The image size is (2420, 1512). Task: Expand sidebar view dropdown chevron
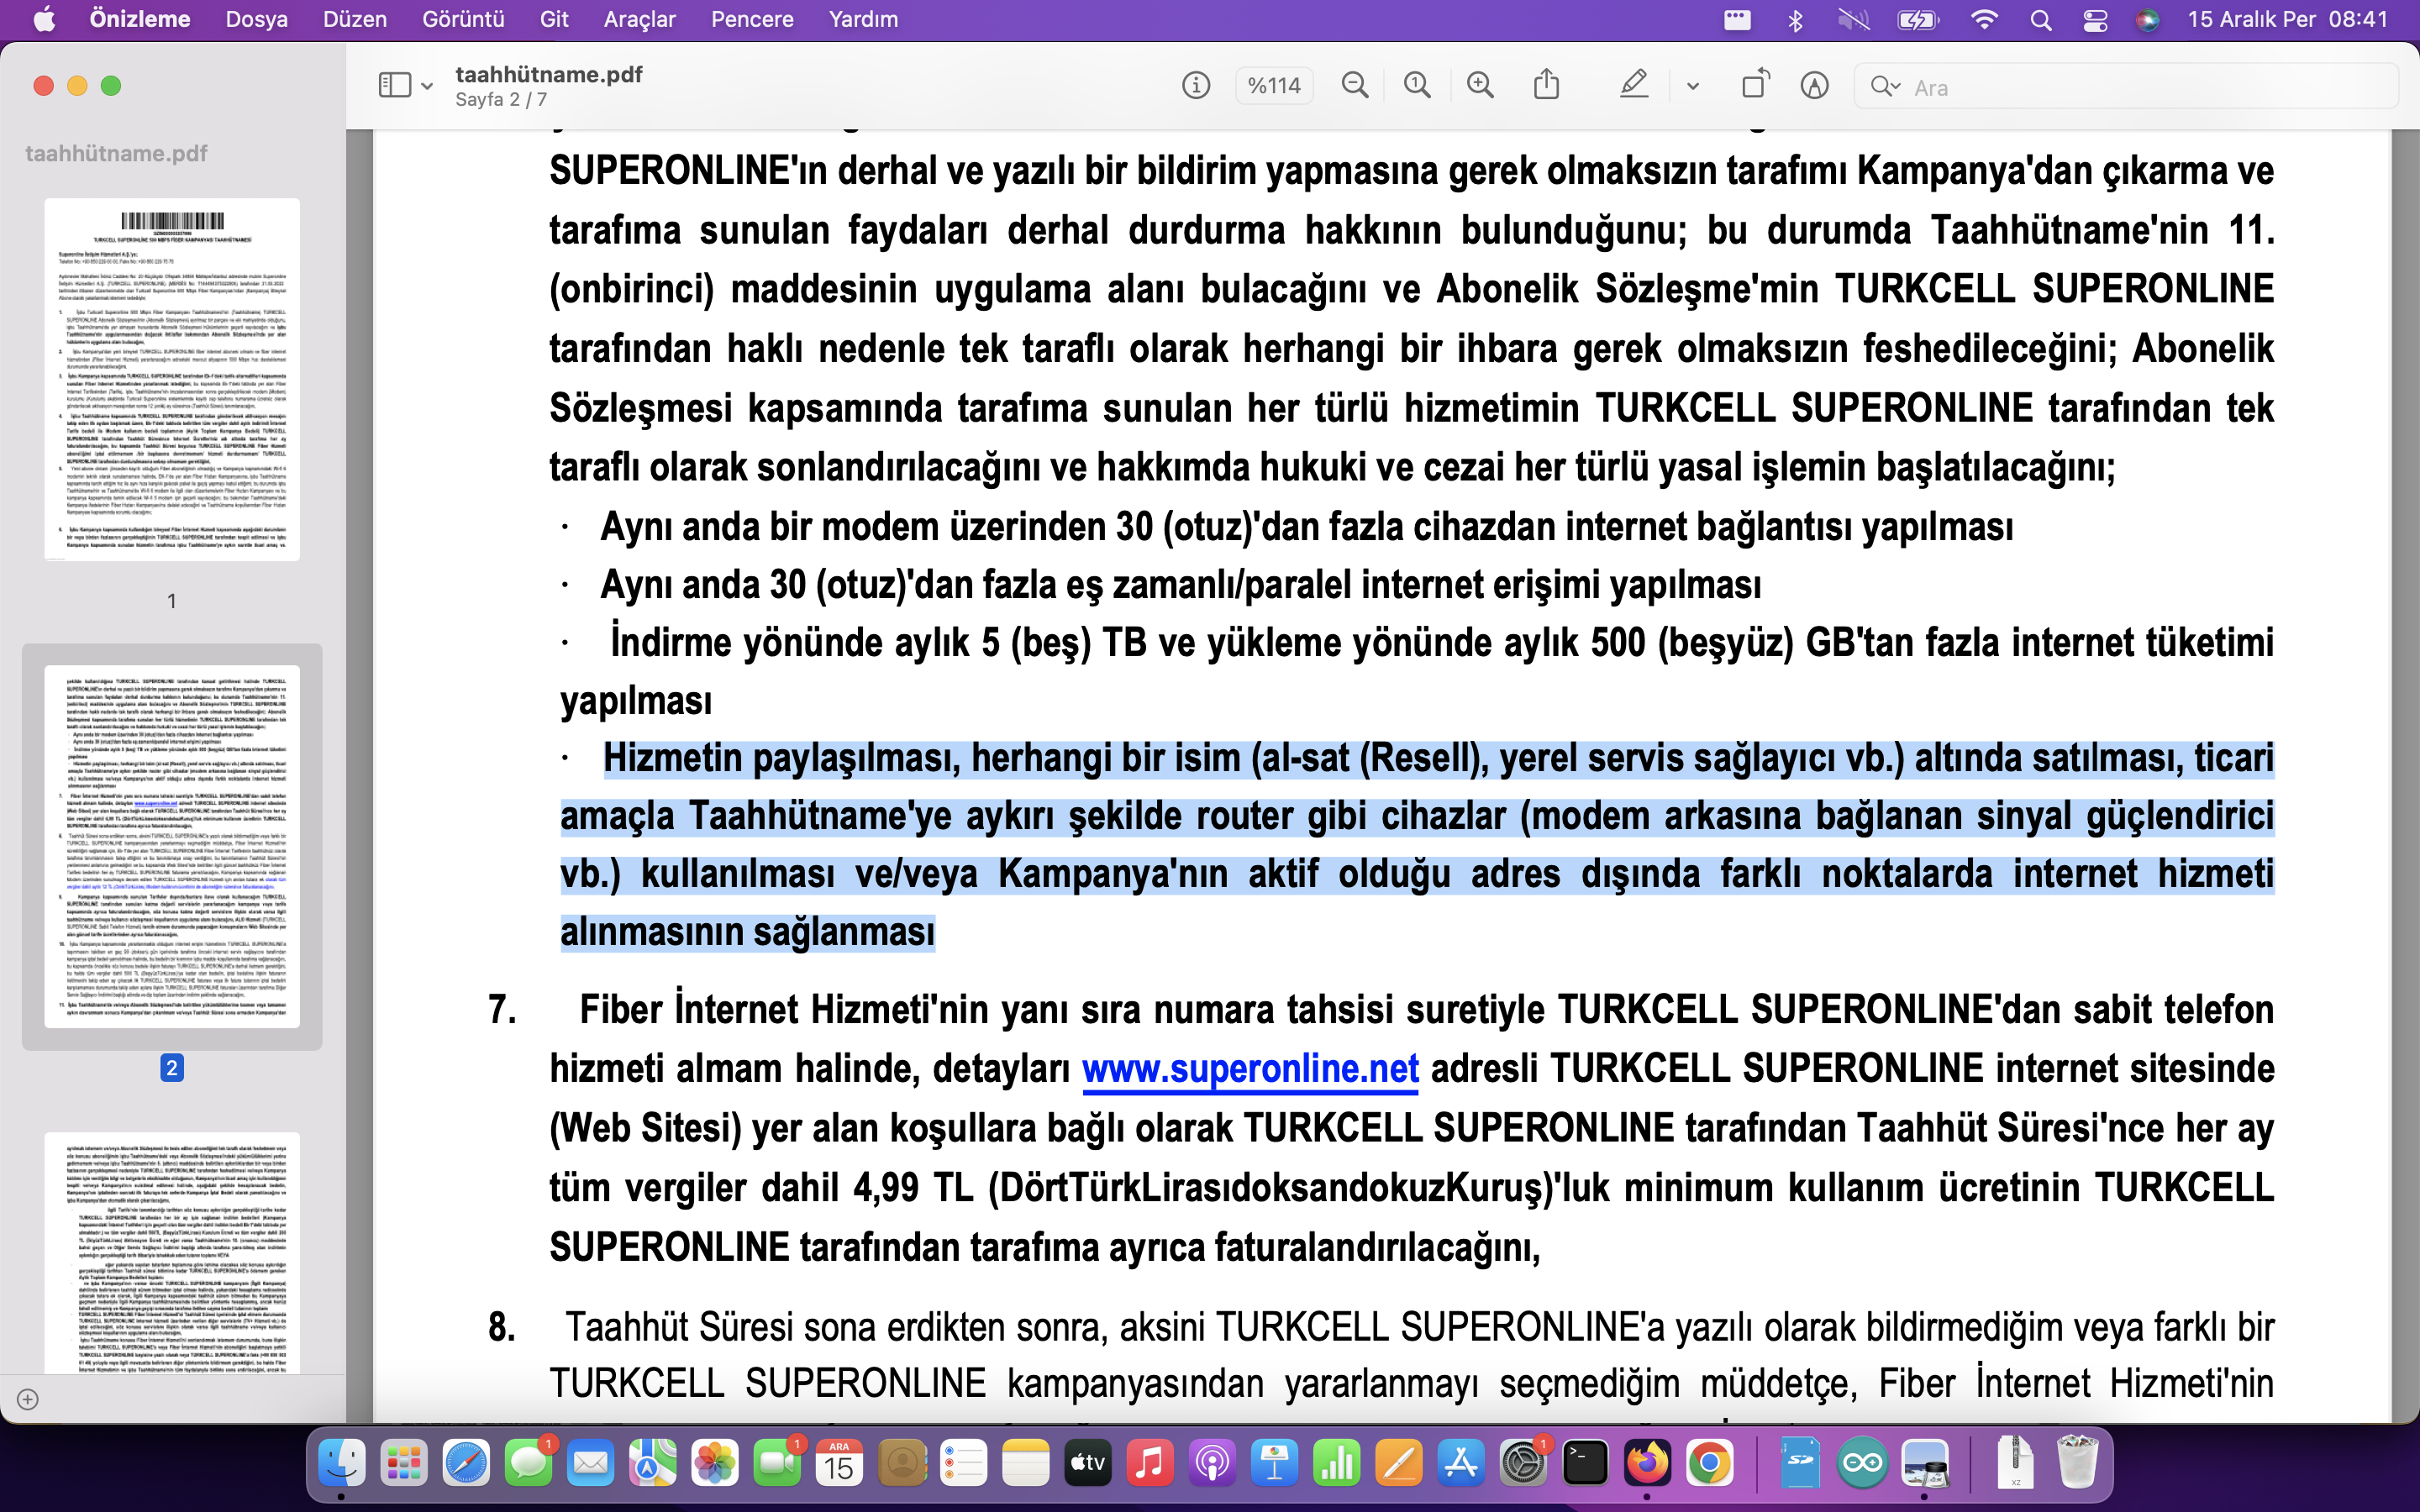(427, 86)
